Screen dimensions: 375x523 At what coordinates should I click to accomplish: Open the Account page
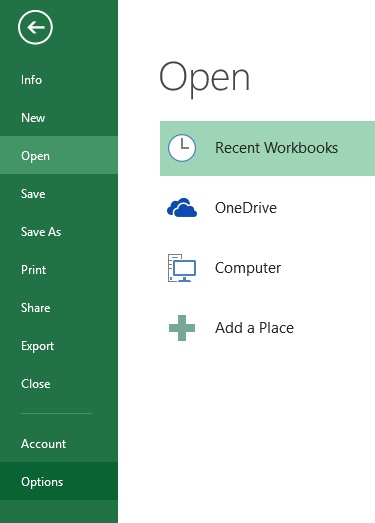[59, 444]
